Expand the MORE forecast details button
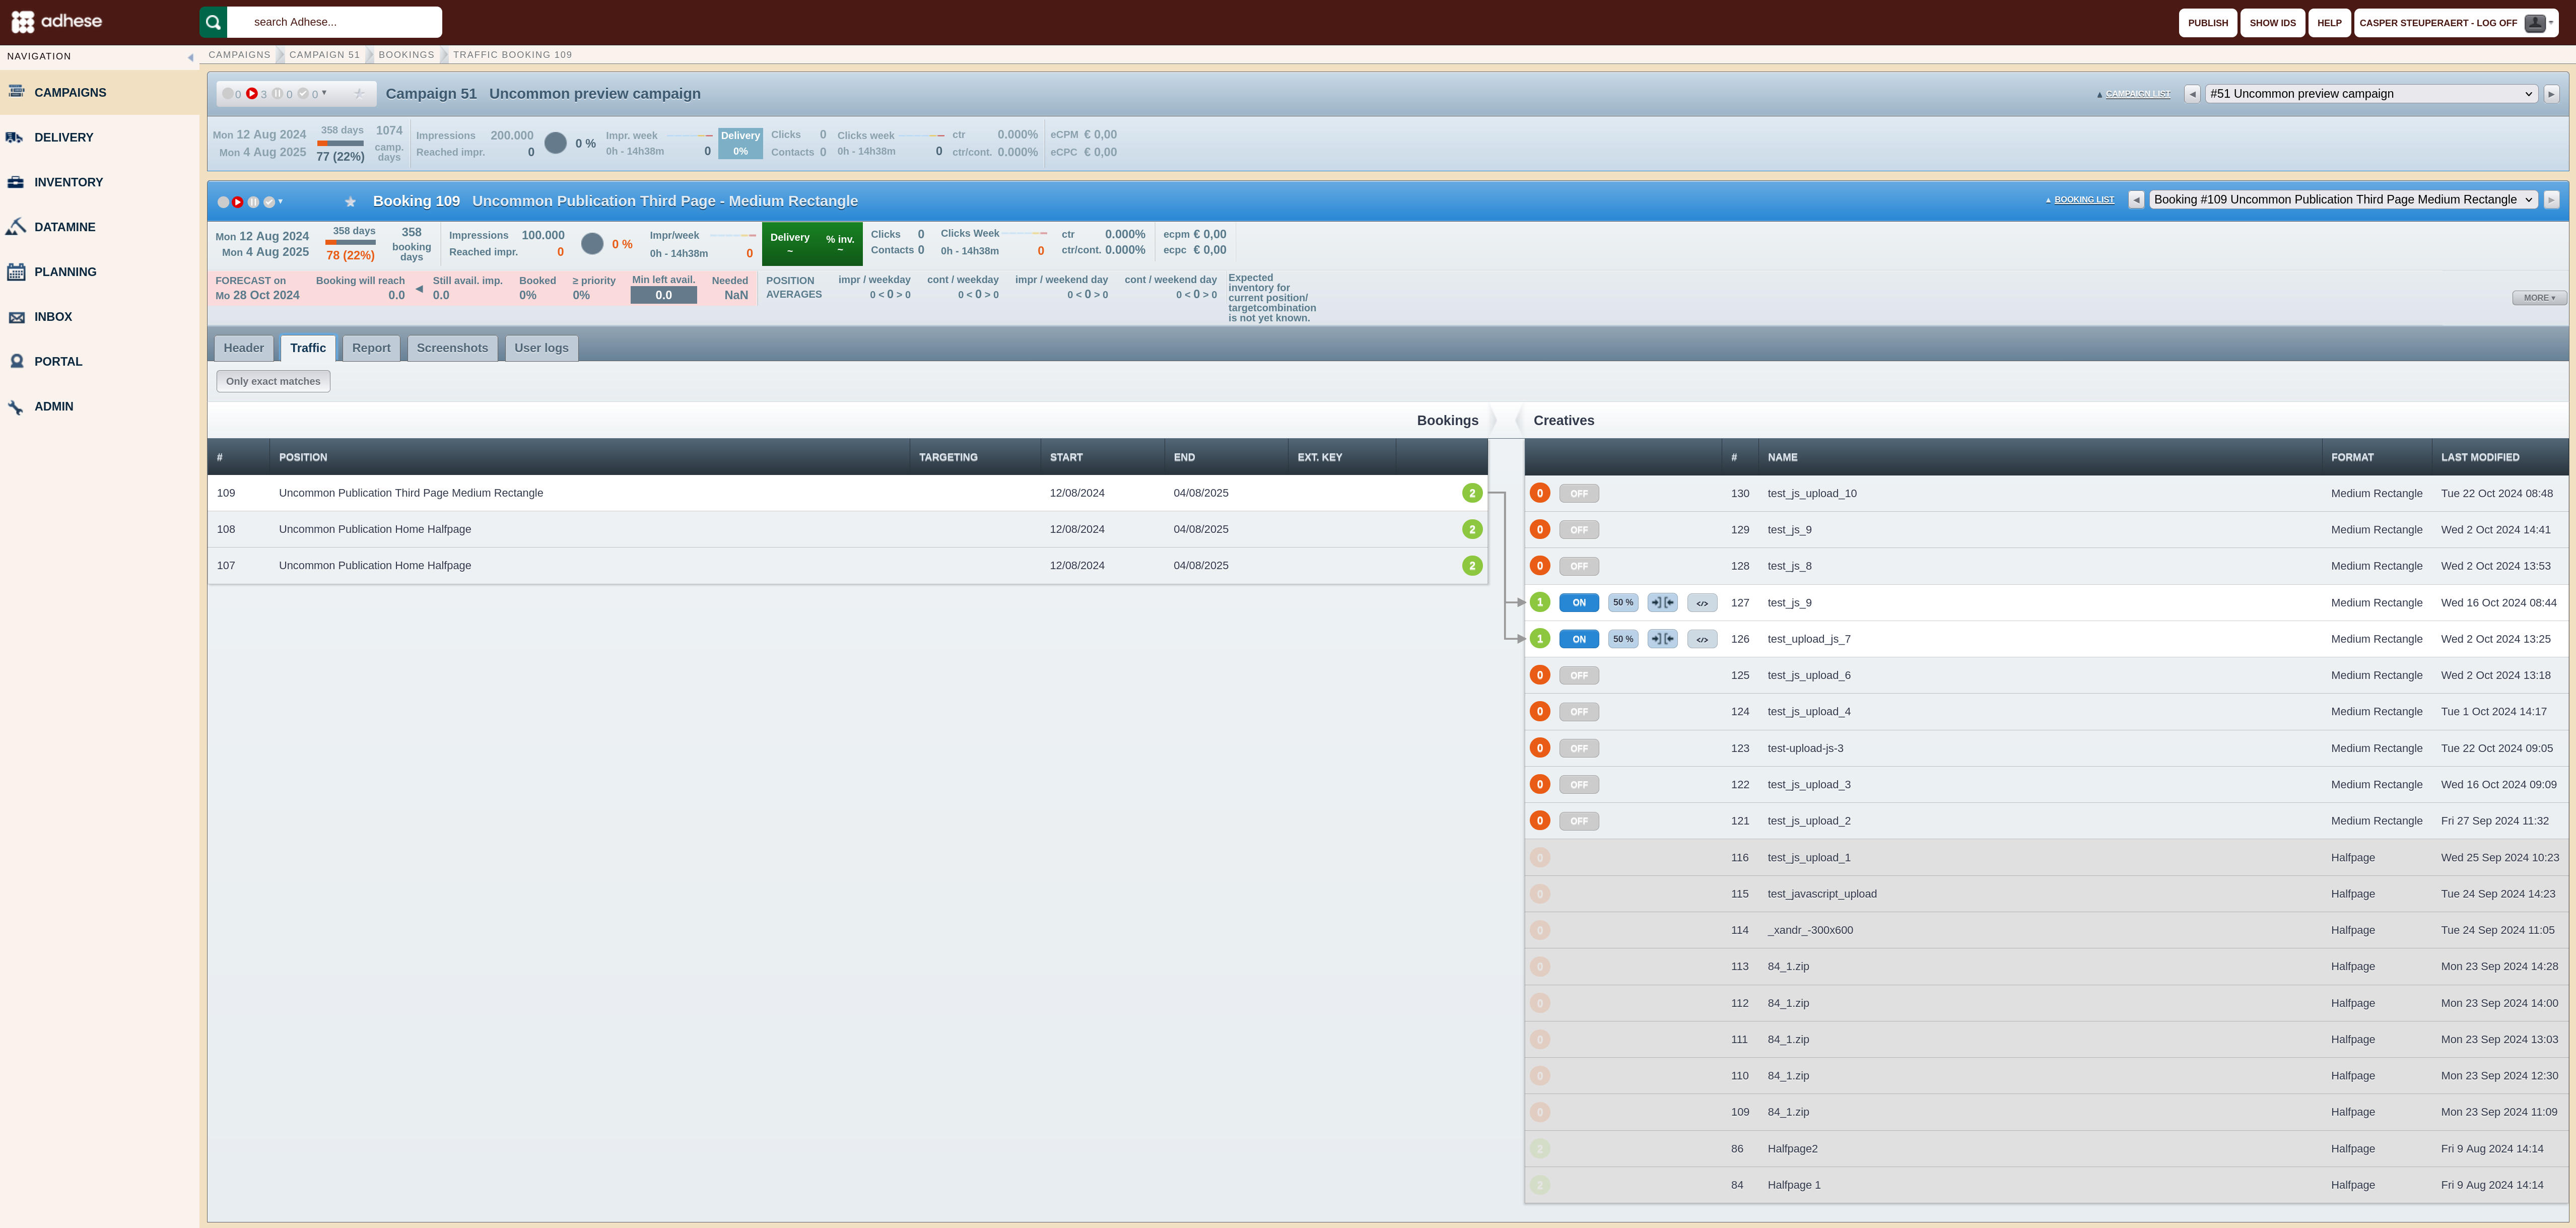The height and width of the screenshot is (1228, 2576). coord(2539,298)
